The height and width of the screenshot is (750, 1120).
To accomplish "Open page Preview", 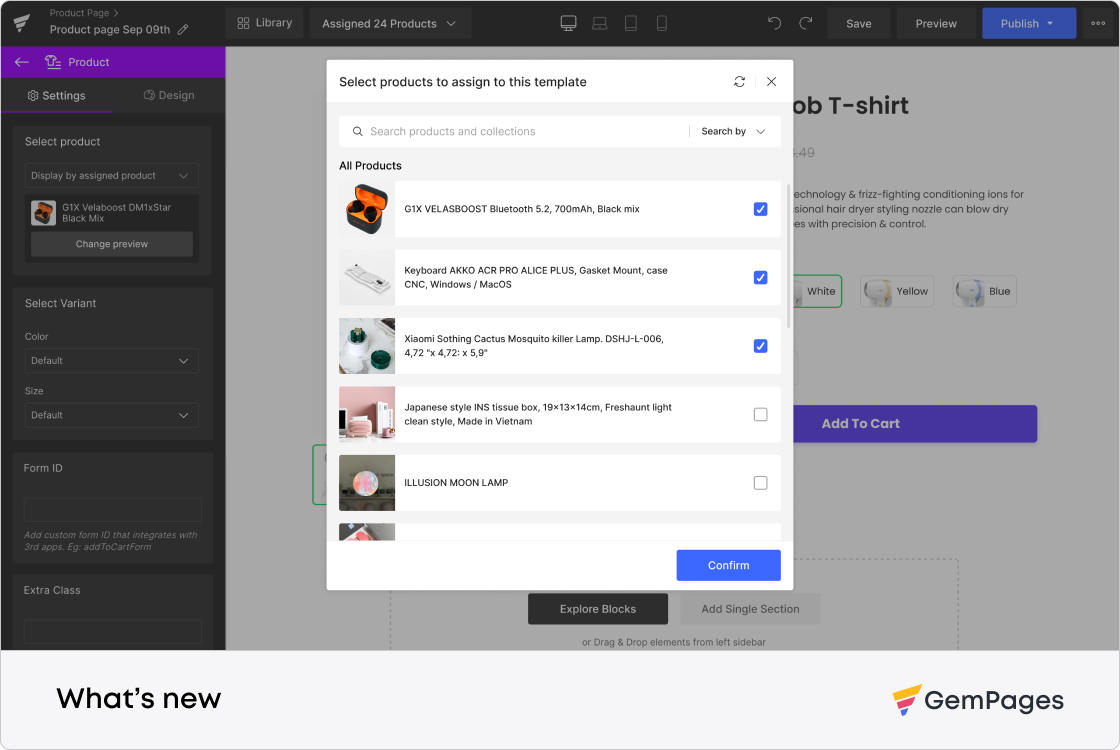I will 936,24.
